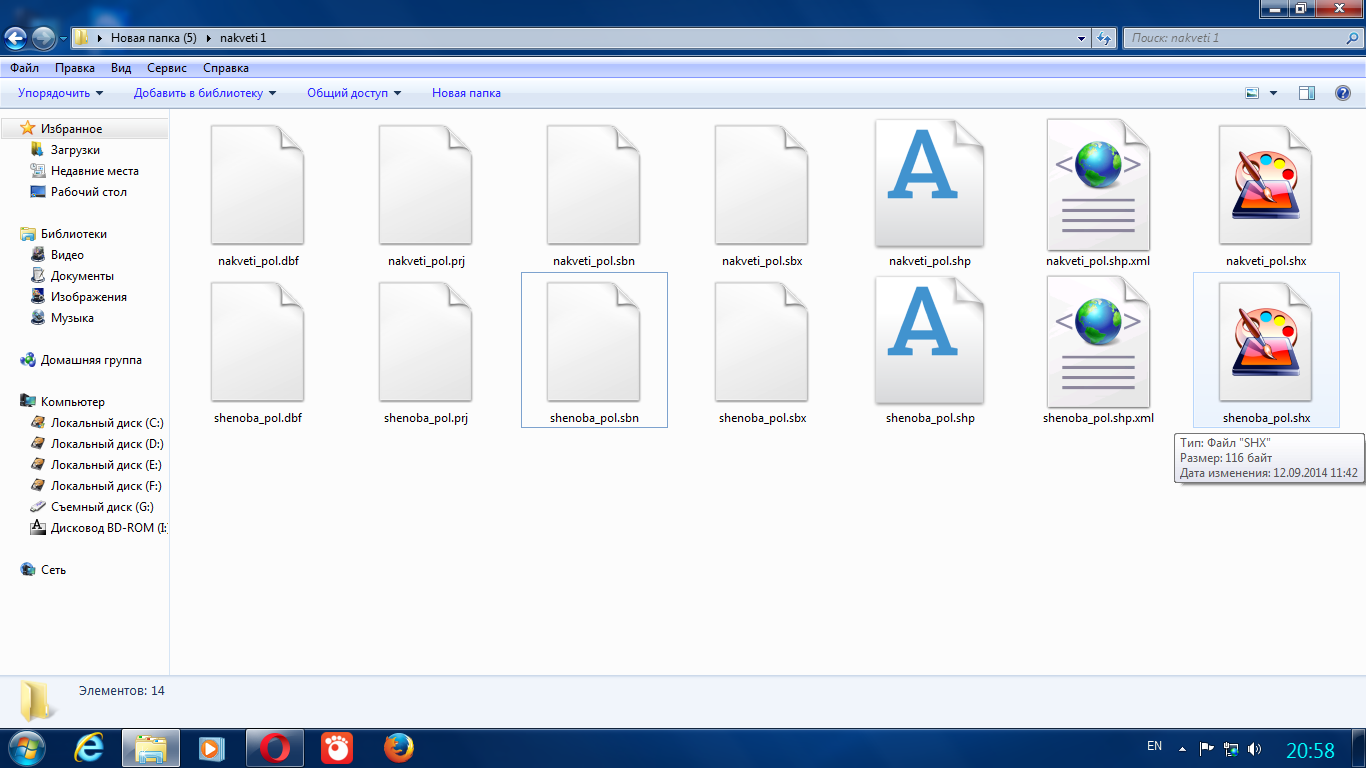Start search with the magnifier icon
1366x768 pixels.
click(x=1351, y=38)
